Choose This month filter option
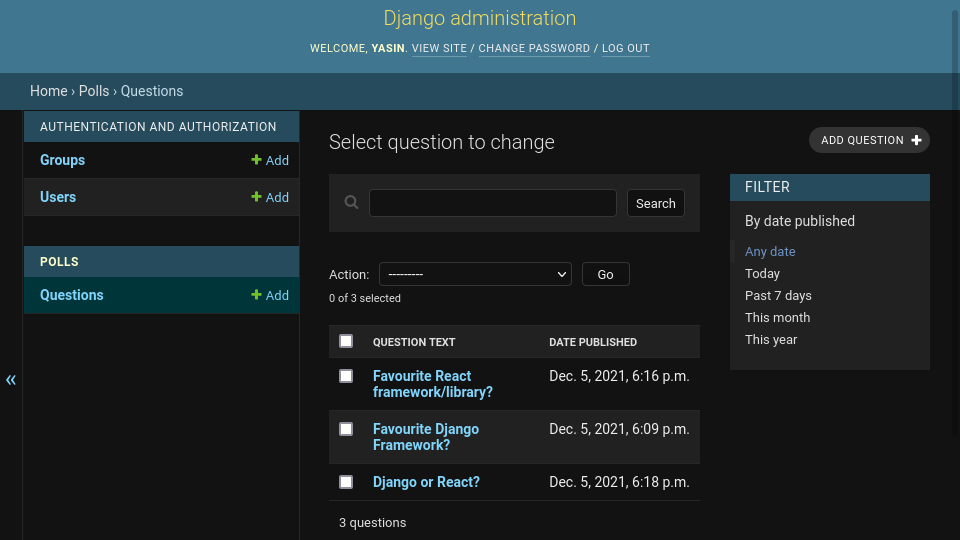The image size is (960, 540). tap(777, 318)
